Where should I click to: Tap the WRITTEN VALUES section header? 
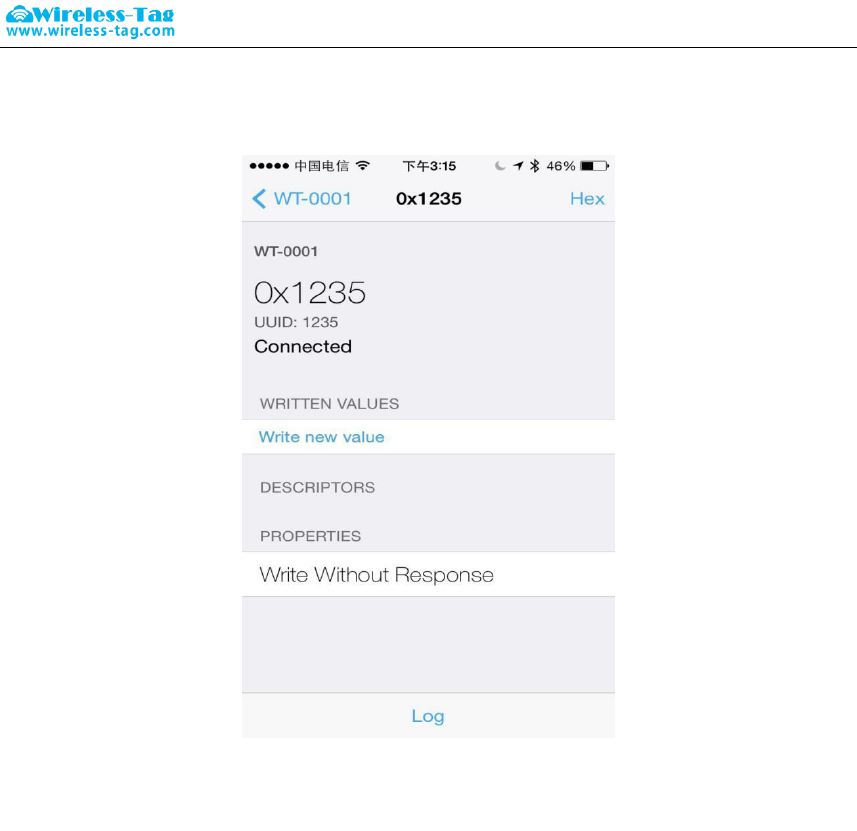tap(330, 403)
